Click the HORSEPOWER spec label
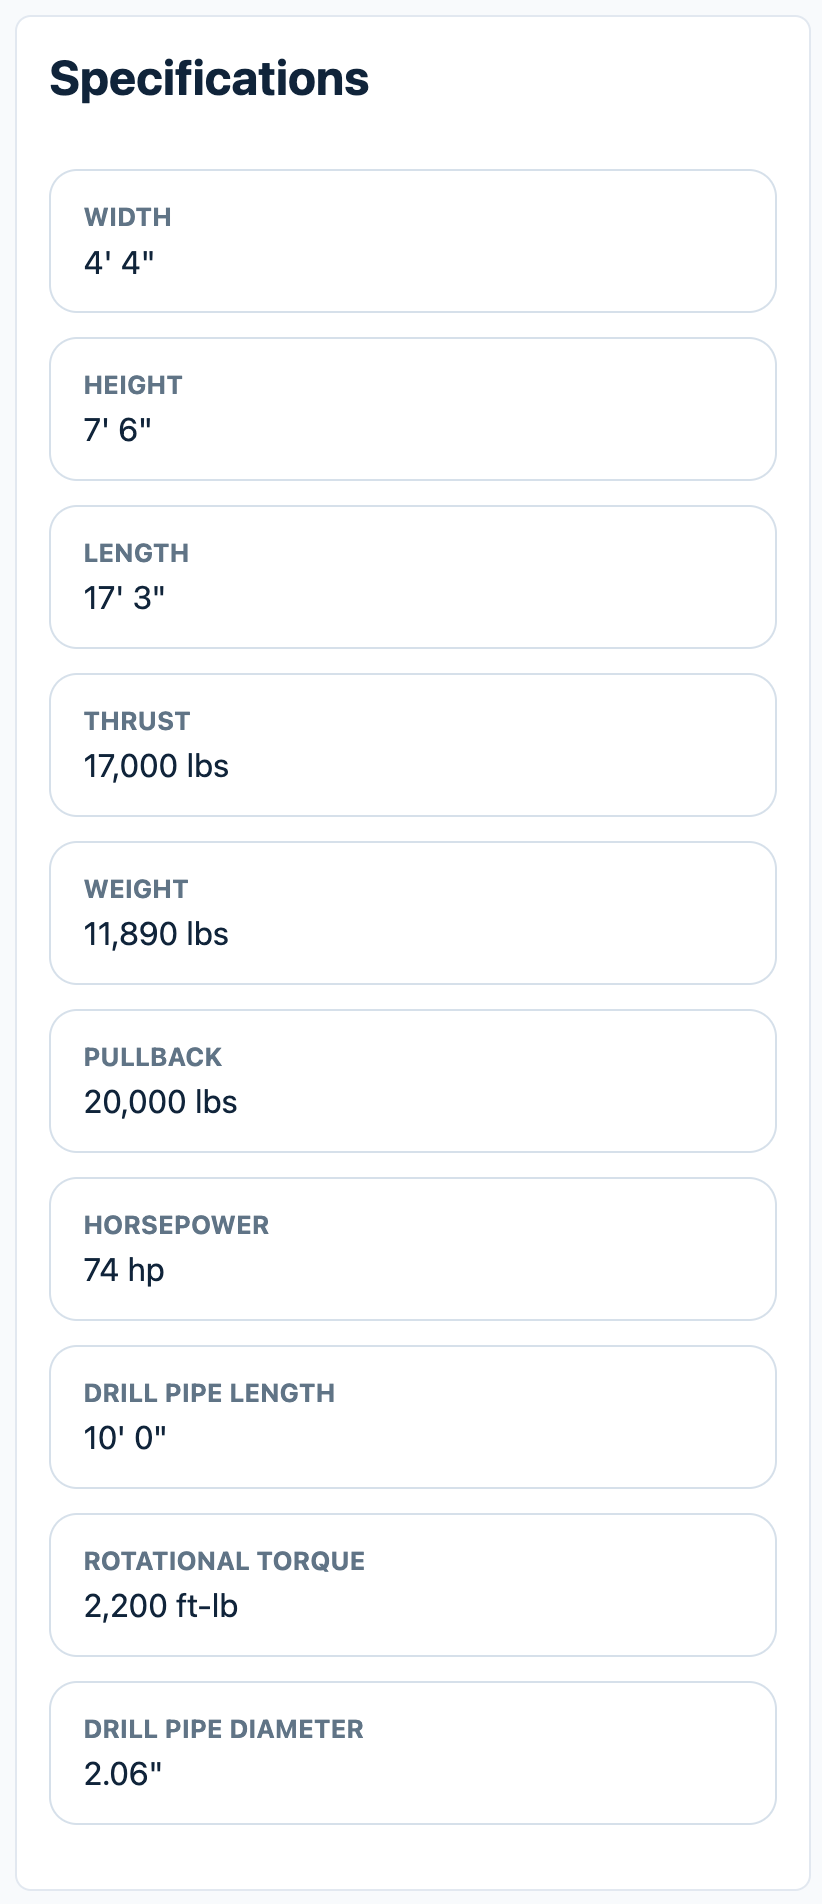The height and width of the screenshot is (1904, 822). 176,1225
